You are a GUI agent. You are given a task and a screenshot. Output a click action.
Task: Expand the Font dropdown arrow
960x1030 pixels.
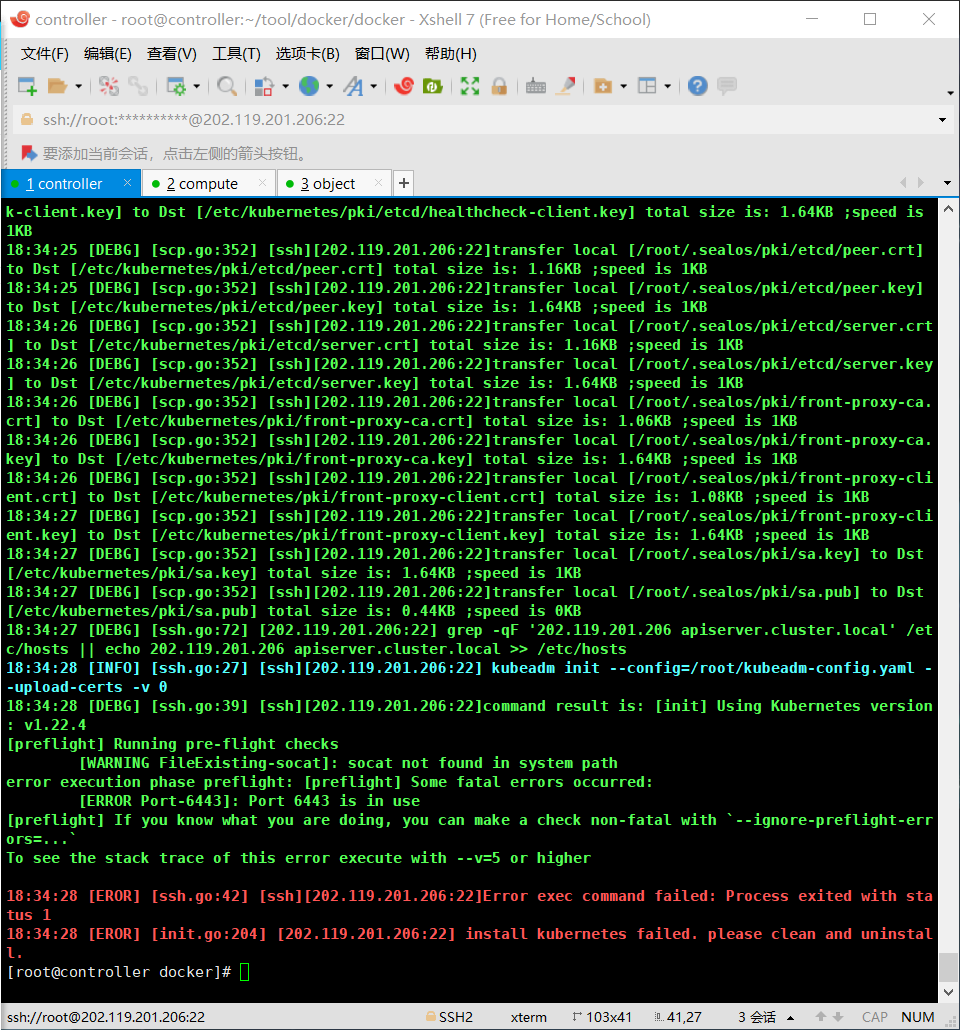click(x=373, y=86)
